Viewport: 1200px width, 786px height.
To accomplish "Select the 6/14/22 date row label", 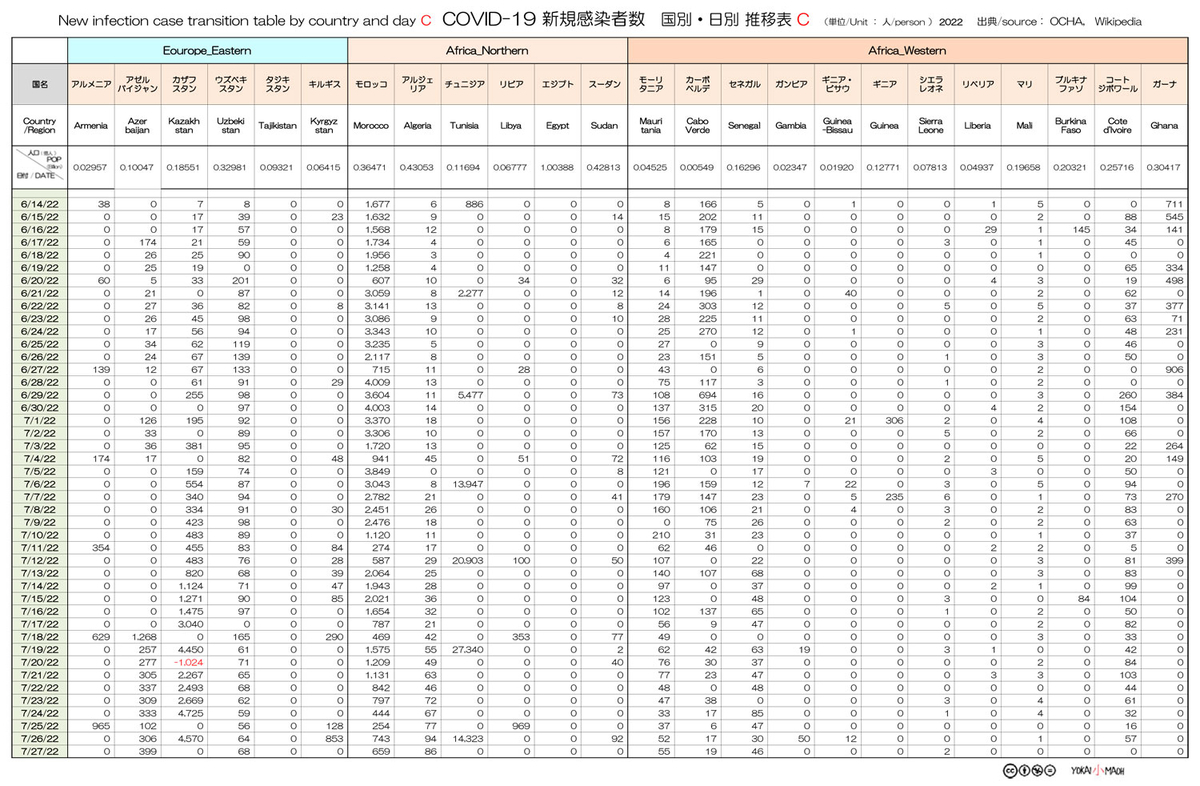I will point(39,203).
